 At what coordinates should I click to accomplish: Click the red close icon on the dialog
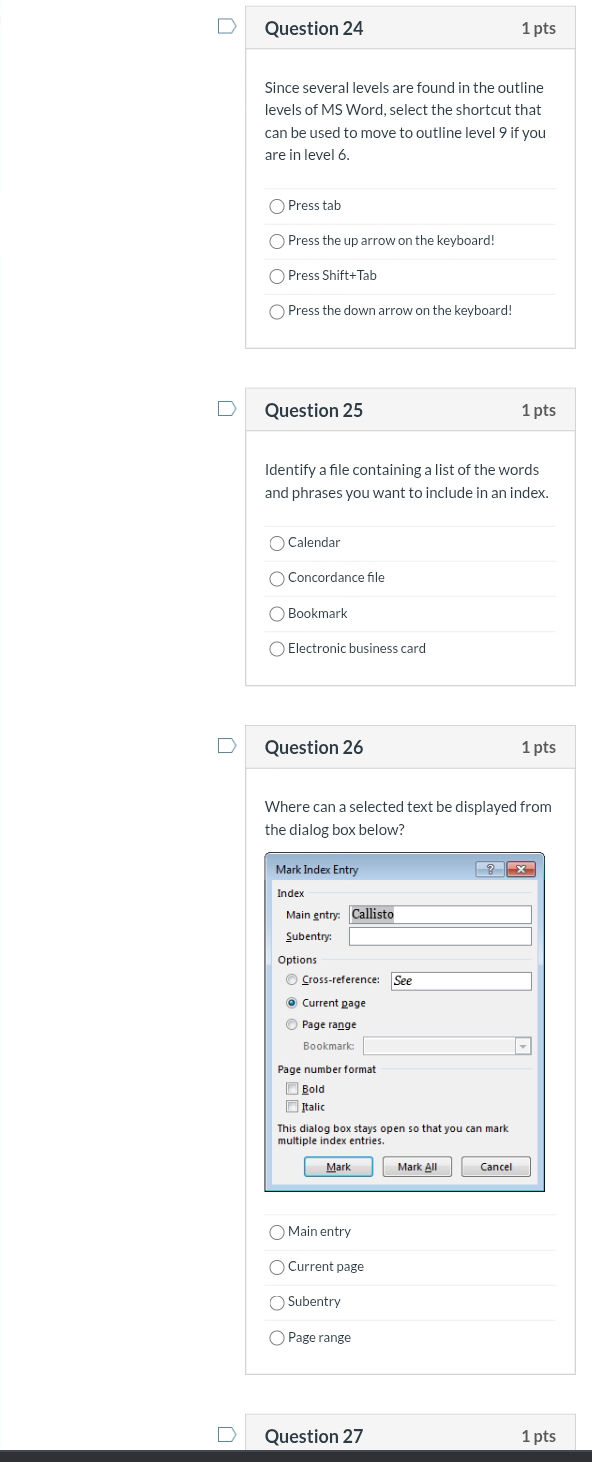pyautogui.click(x=521, y=869)
